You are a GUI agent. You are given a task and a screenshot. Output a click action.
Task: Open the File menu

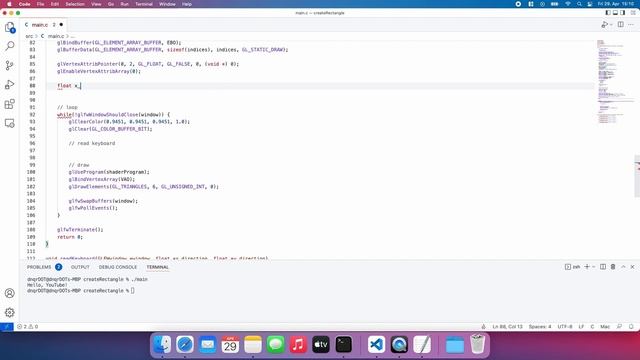[x=40, y=4]
